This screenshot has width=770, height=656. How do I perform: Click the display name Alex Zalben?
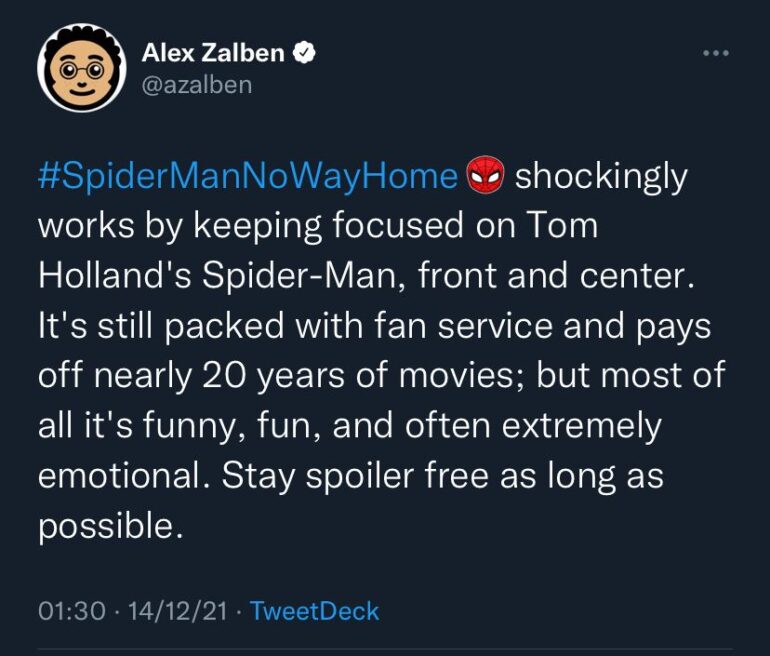[213, 53]
